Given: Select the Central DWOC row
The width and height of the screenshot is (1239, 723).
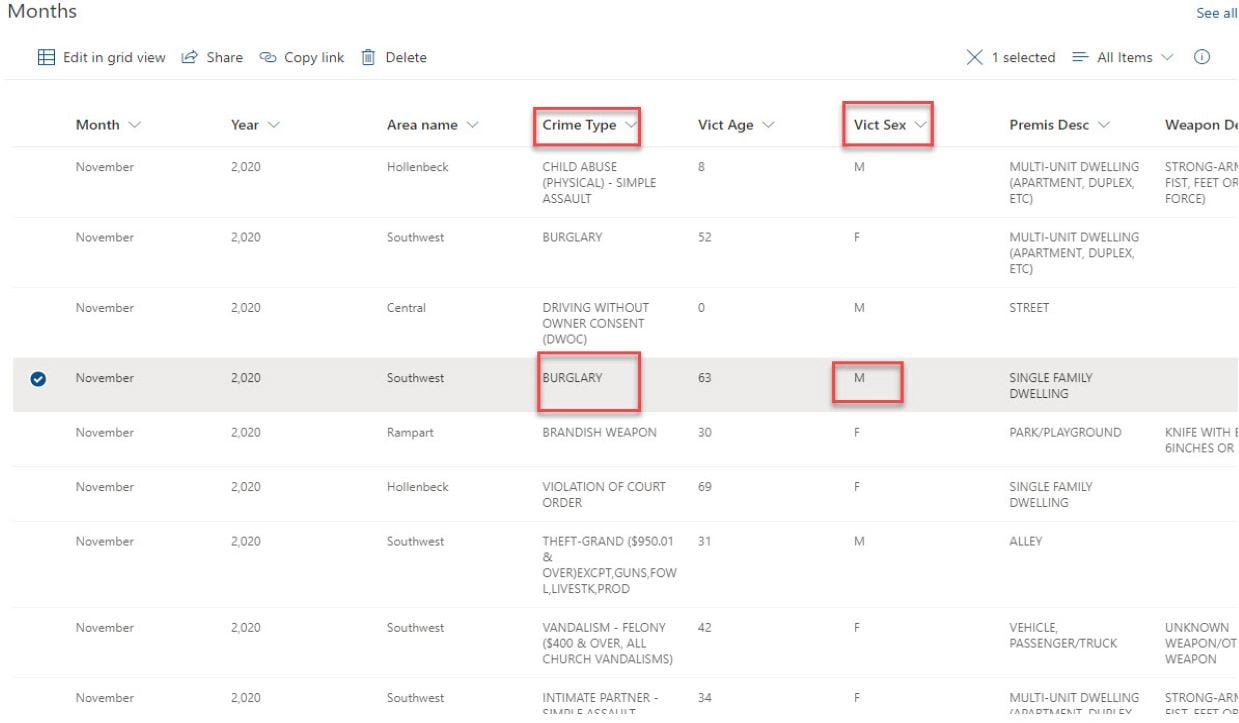Looking at the screenshot, I should (x=38, y=308).
